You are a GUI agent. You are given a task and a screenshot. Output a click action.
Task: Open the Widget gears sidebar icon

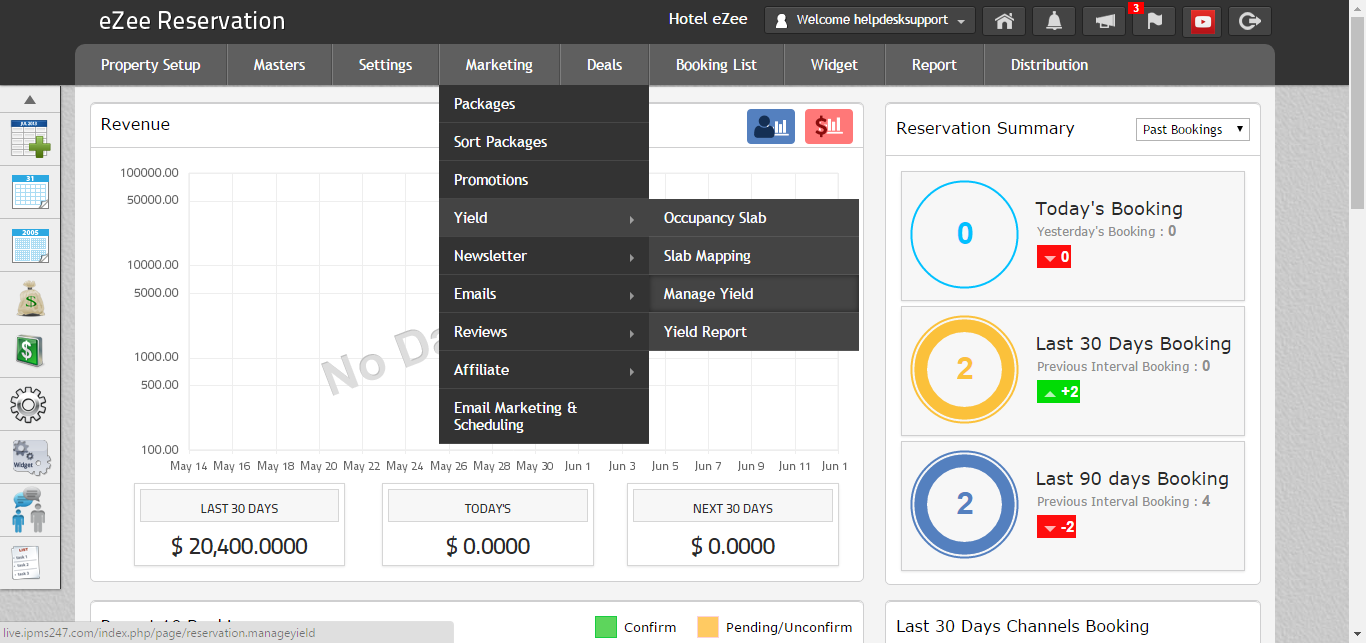pyautogui.click(x=30, y=457)
